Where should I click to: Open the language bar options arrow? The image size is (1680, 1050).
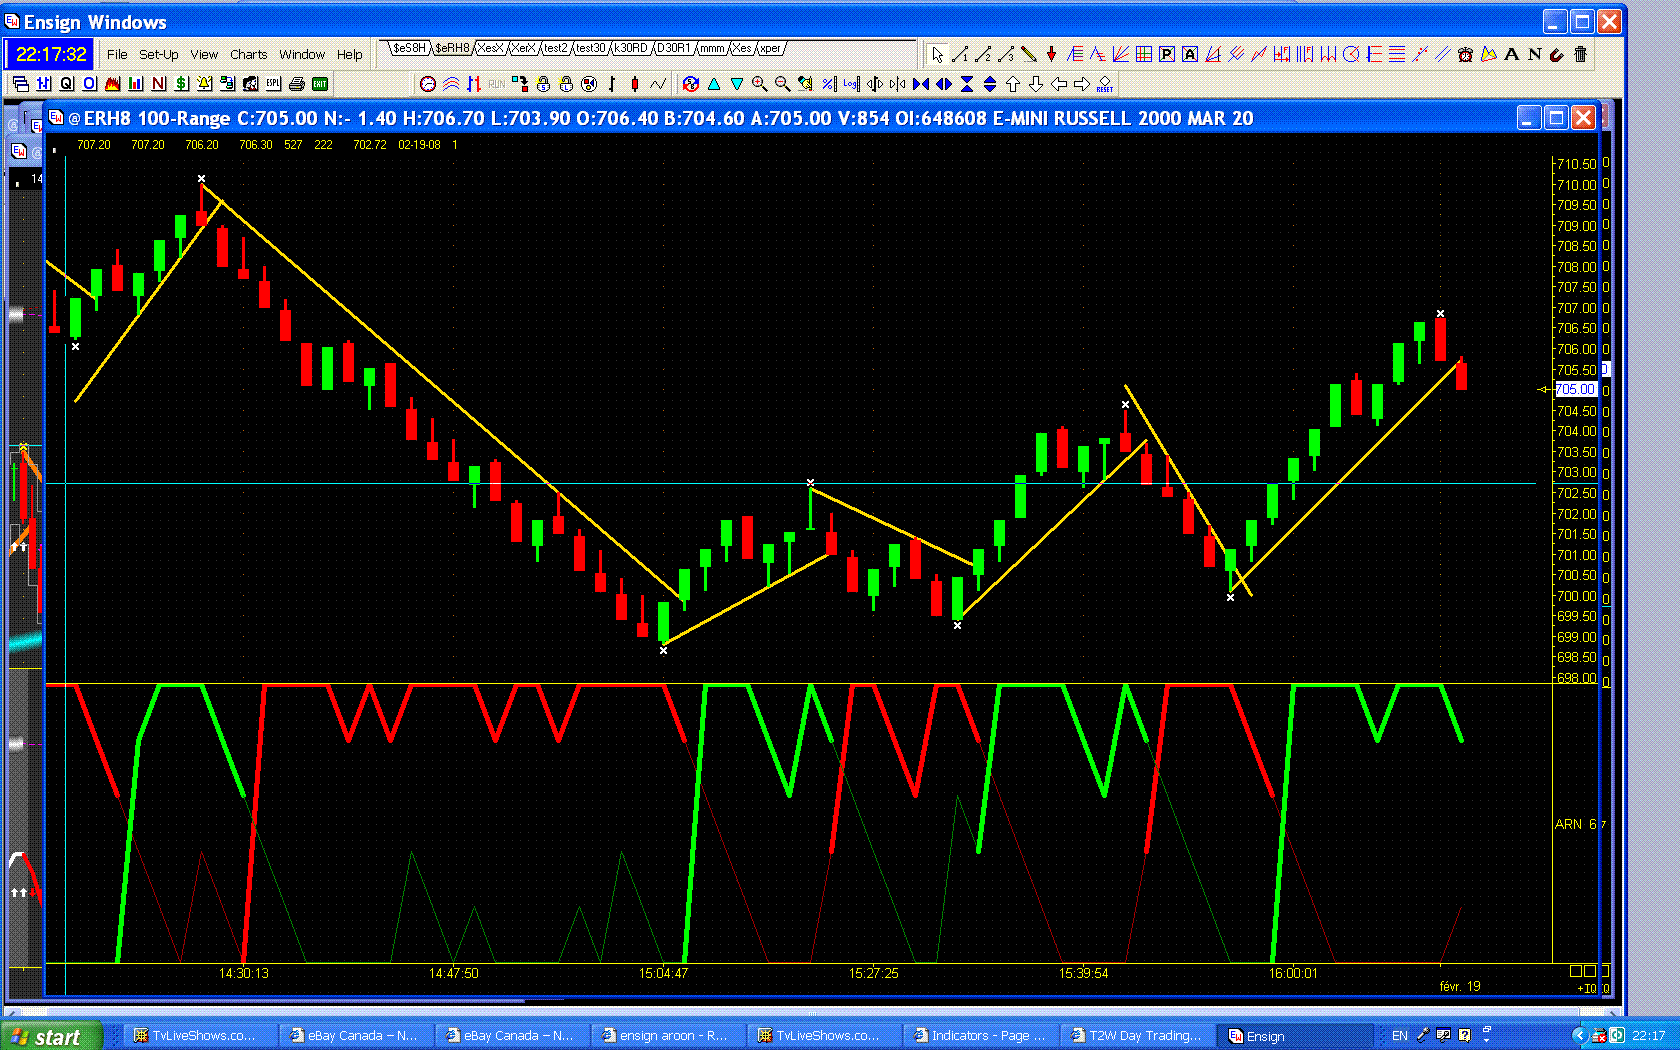pos(1486,1035)
